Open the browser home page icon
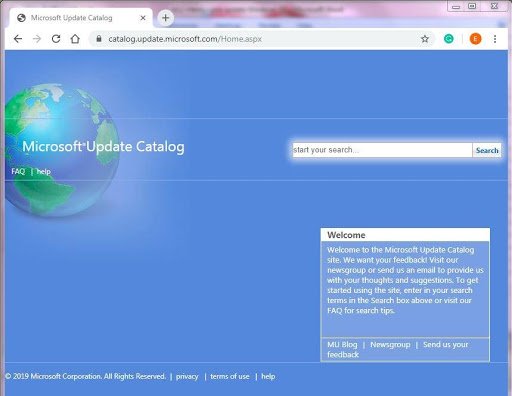Viewport: 512px width, 396px height. point(75,39)
